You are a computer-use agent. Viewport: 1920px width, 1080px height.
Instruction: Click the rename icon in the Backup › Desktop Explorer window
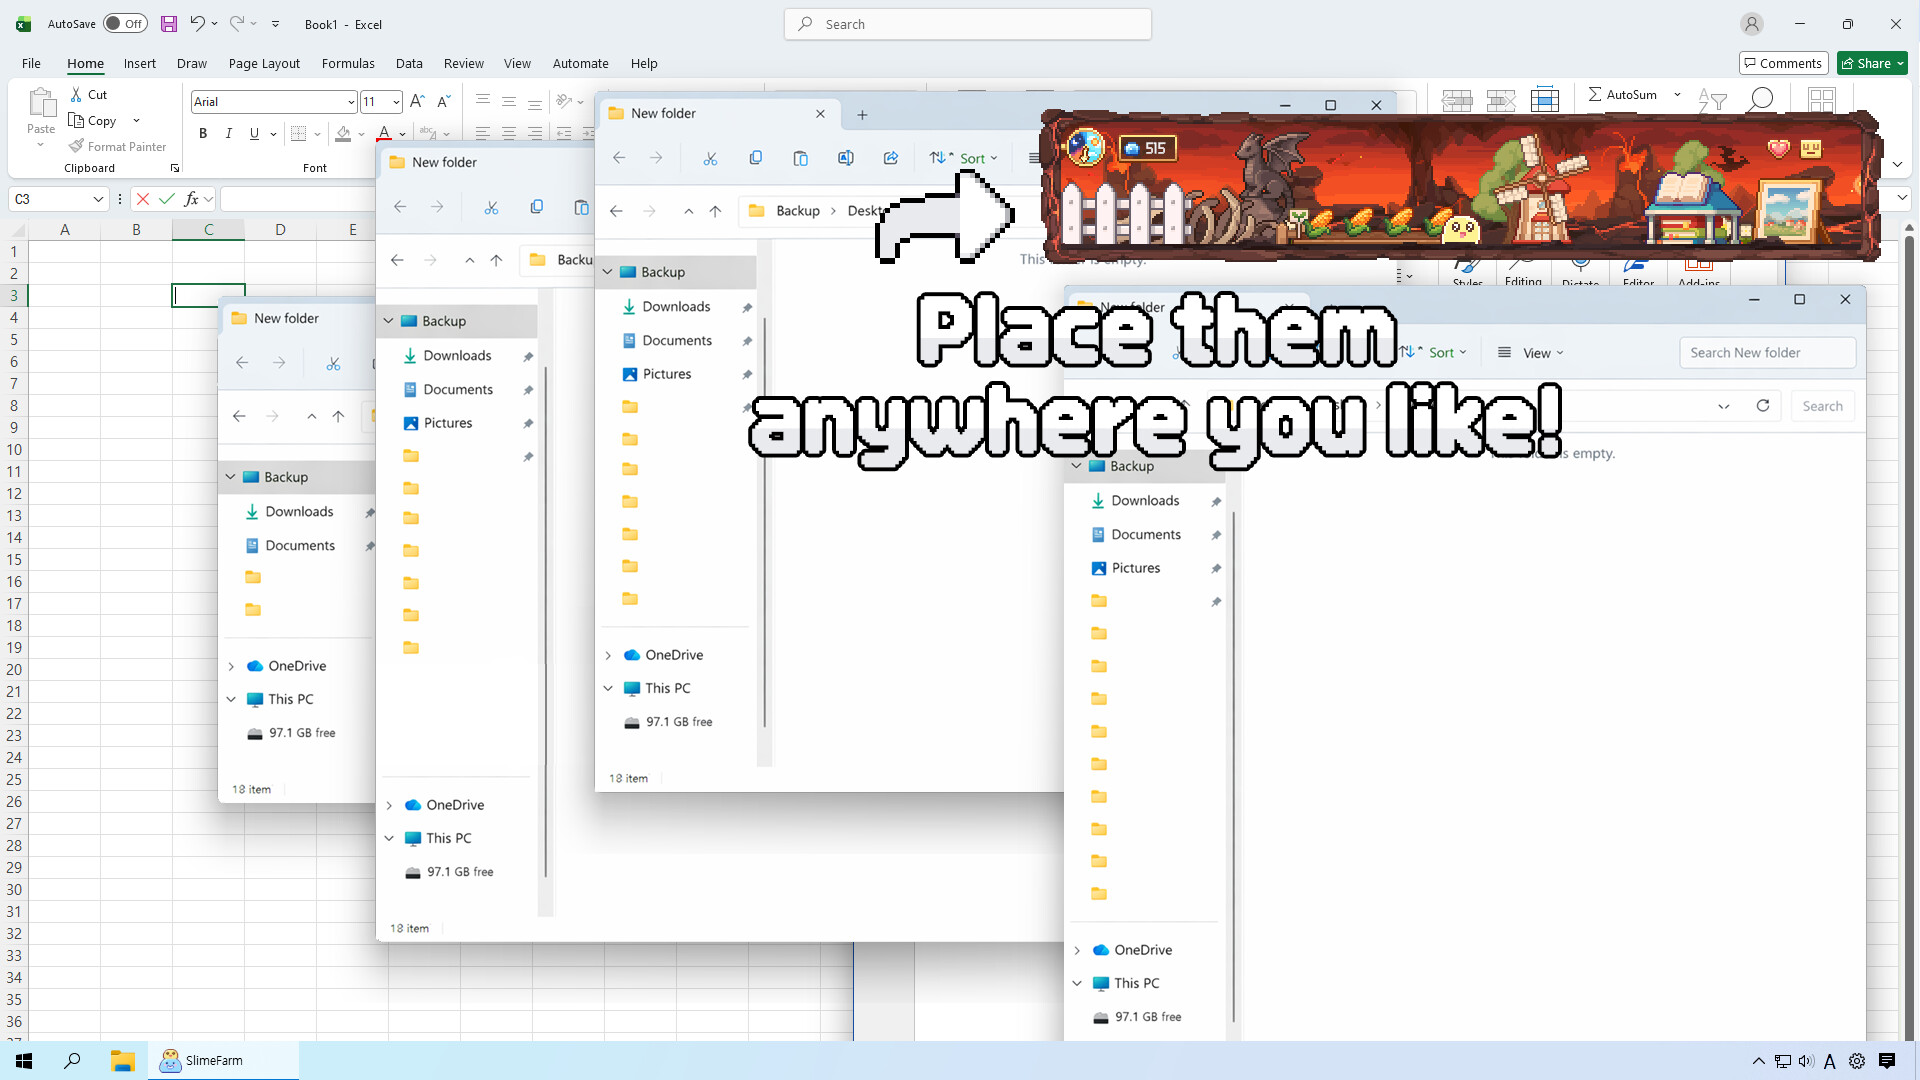click(846, 158)
